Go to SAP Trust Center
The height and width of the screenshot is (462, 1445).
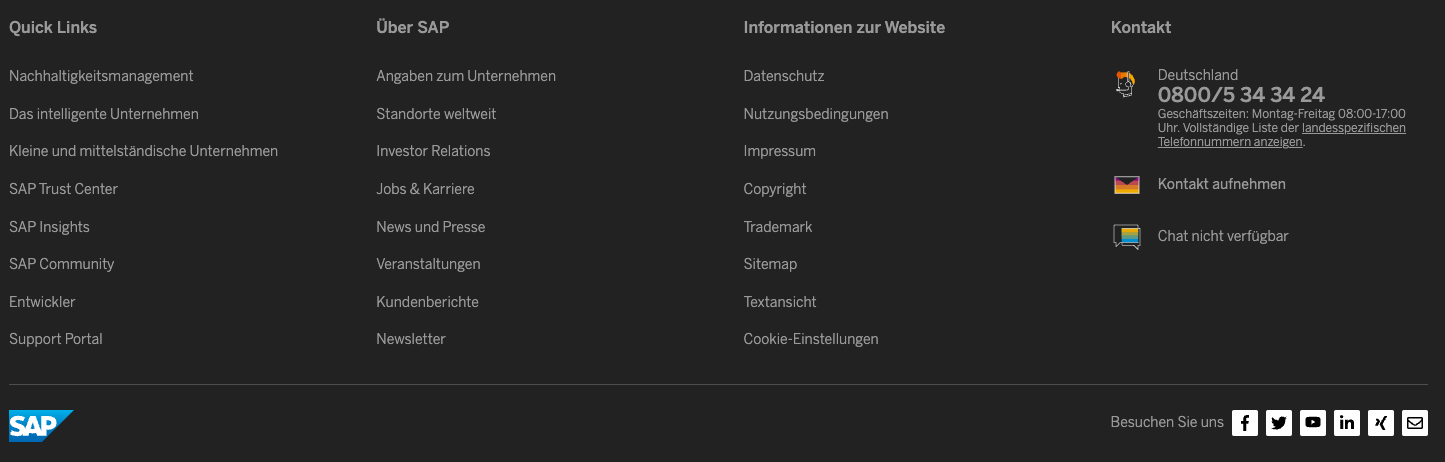pyautogui.click(x=63, y=189)
